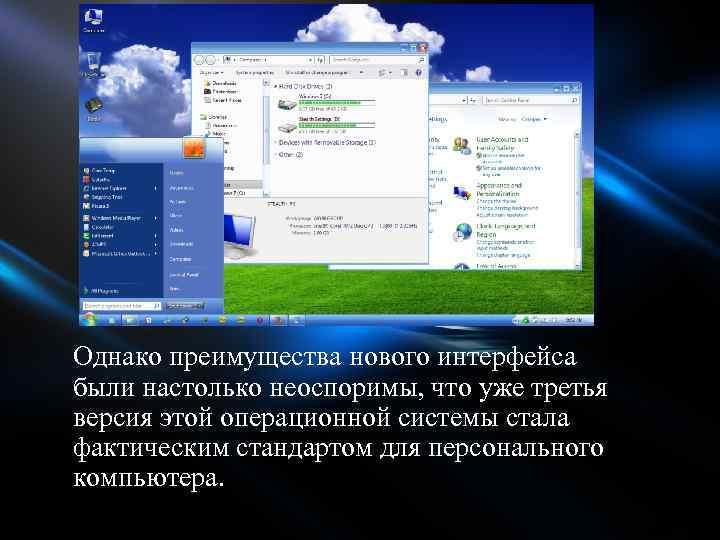Click Appearance and Personalization icon
Viewport: 720px width, 540px height.
pyautogui.click(x=462, y=193)
